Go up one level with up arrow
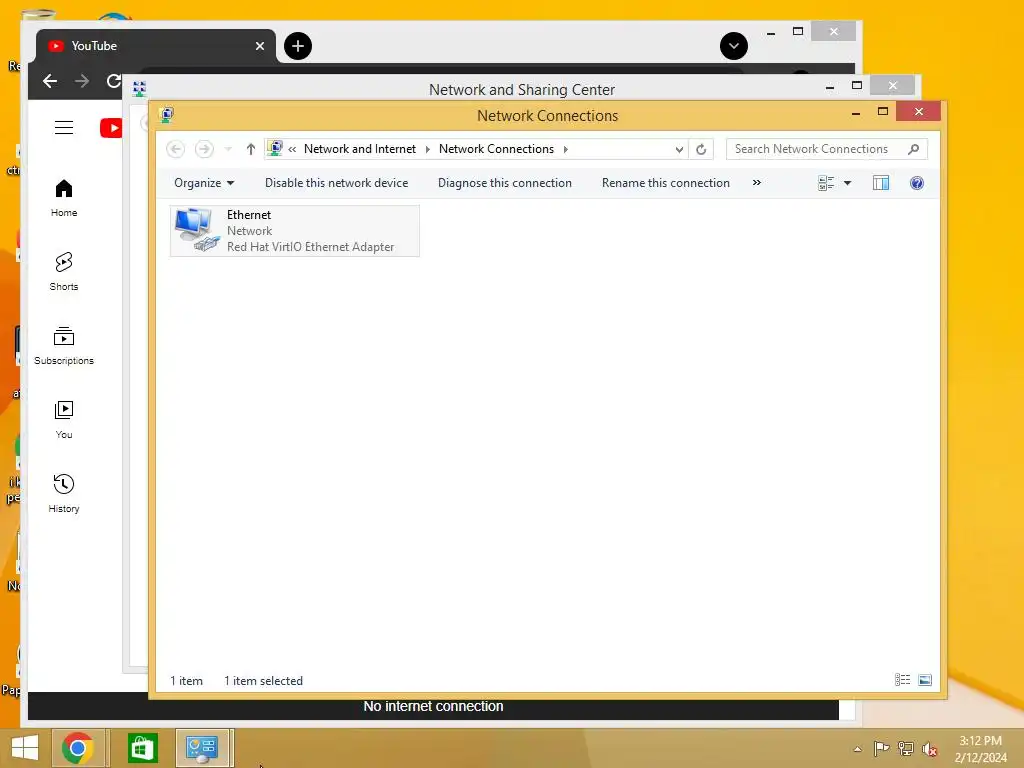 [x=250, y=149]
